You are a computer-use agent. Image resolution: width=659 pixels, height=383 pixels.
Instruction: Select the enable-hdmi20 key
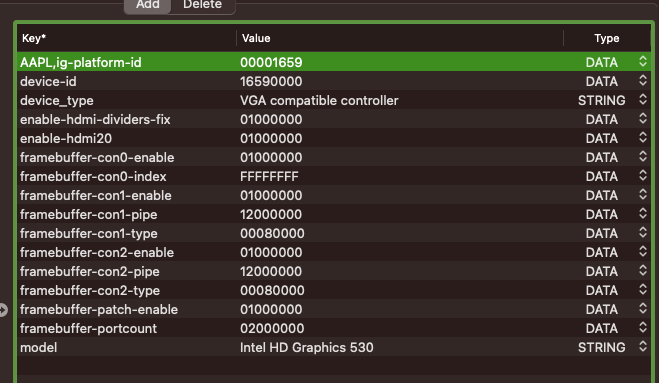[x=66, y=139]
